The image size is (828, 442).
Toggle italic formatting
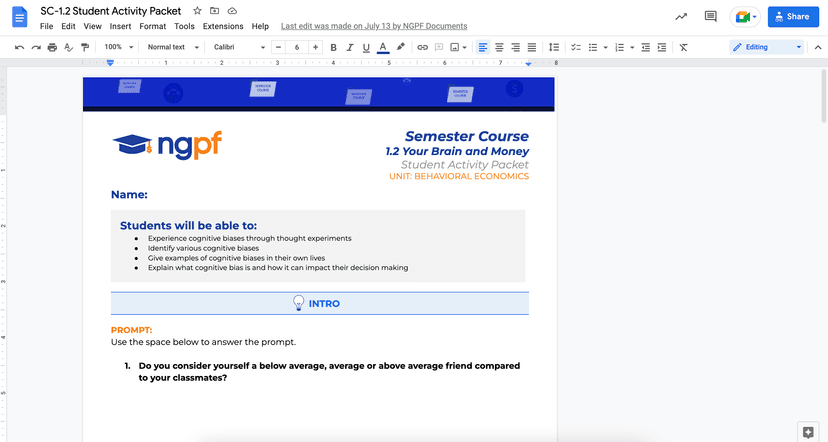[366, 47]
